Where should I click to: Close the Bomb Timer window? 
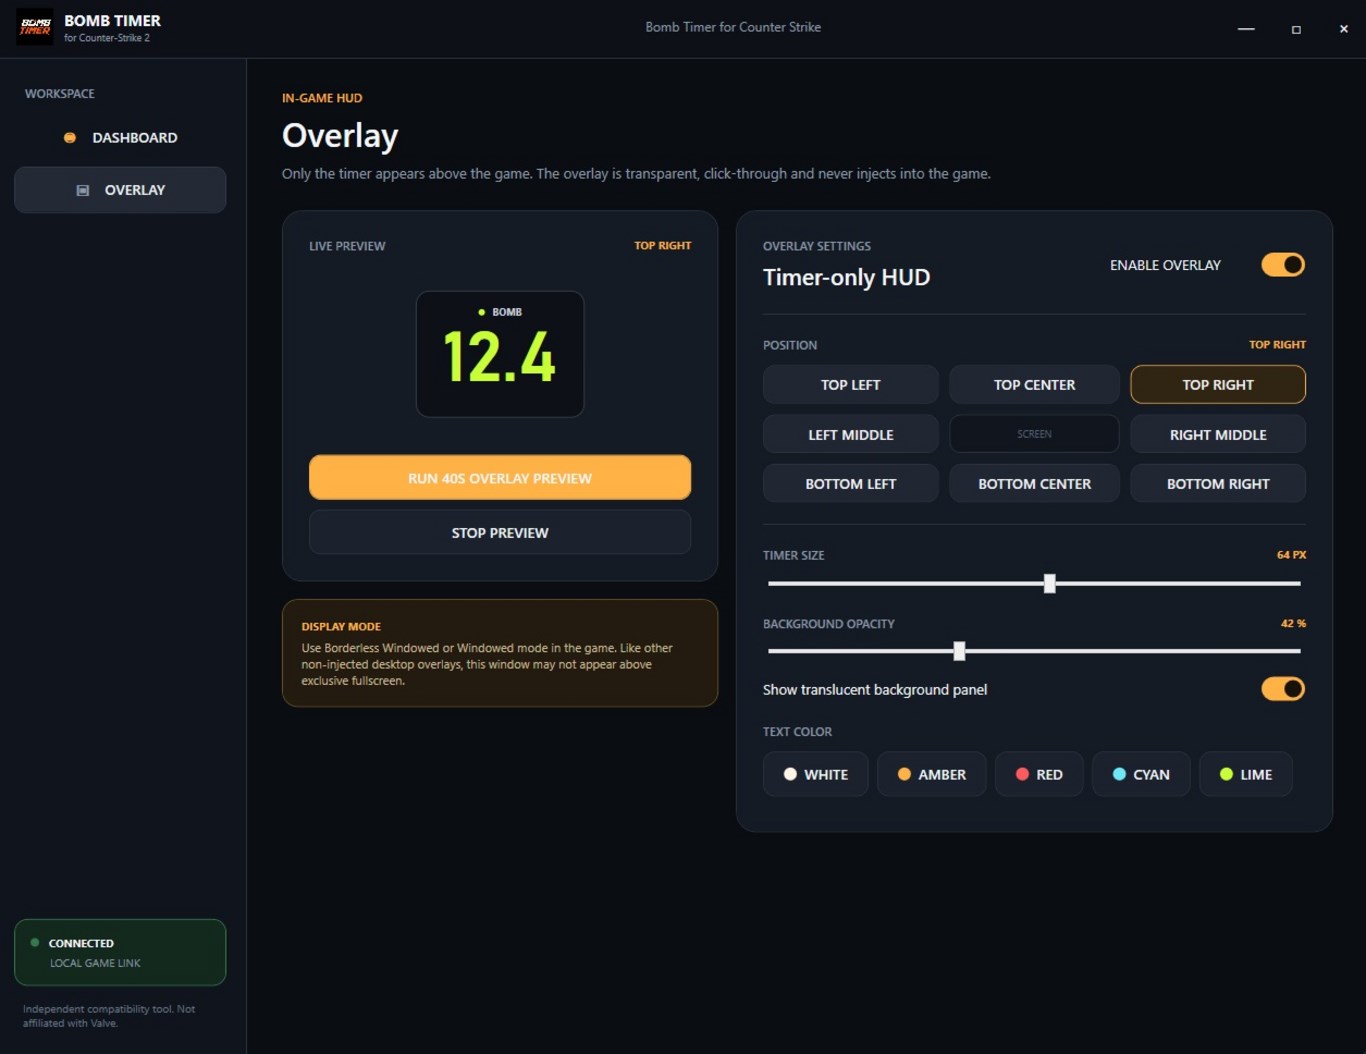coord(1343,29)
